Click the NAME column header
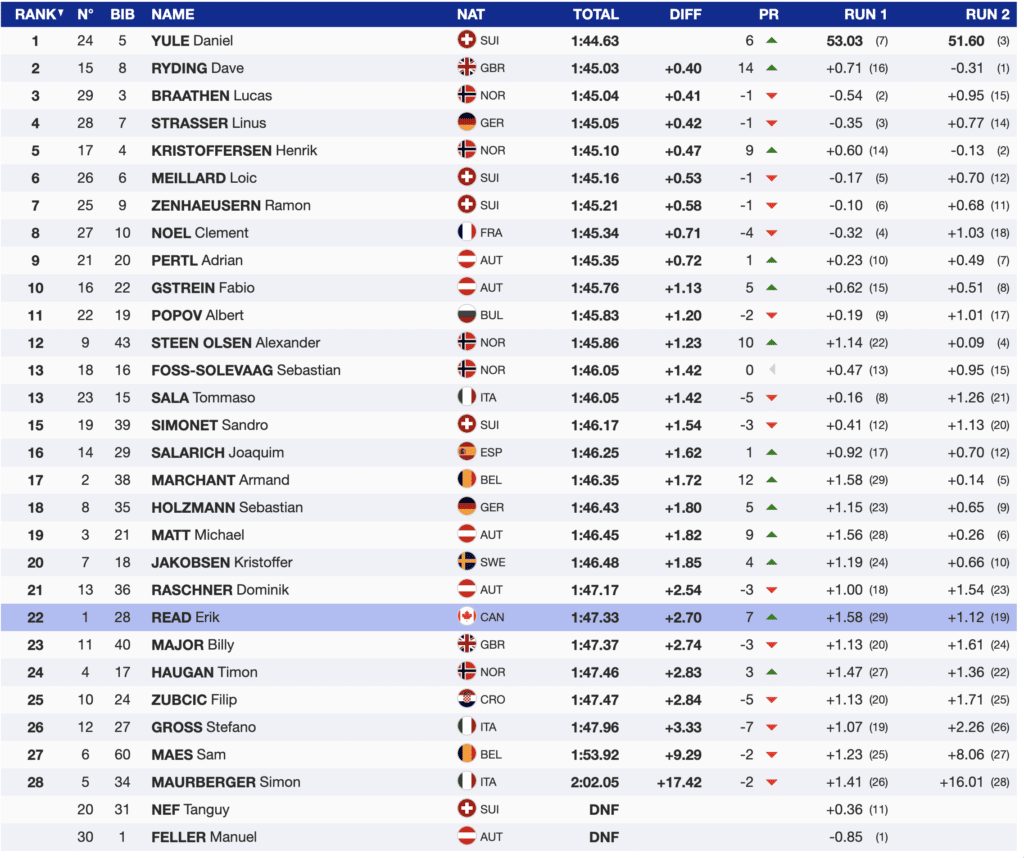Screen dimensions: 1024x858 [x=173, y=14]
